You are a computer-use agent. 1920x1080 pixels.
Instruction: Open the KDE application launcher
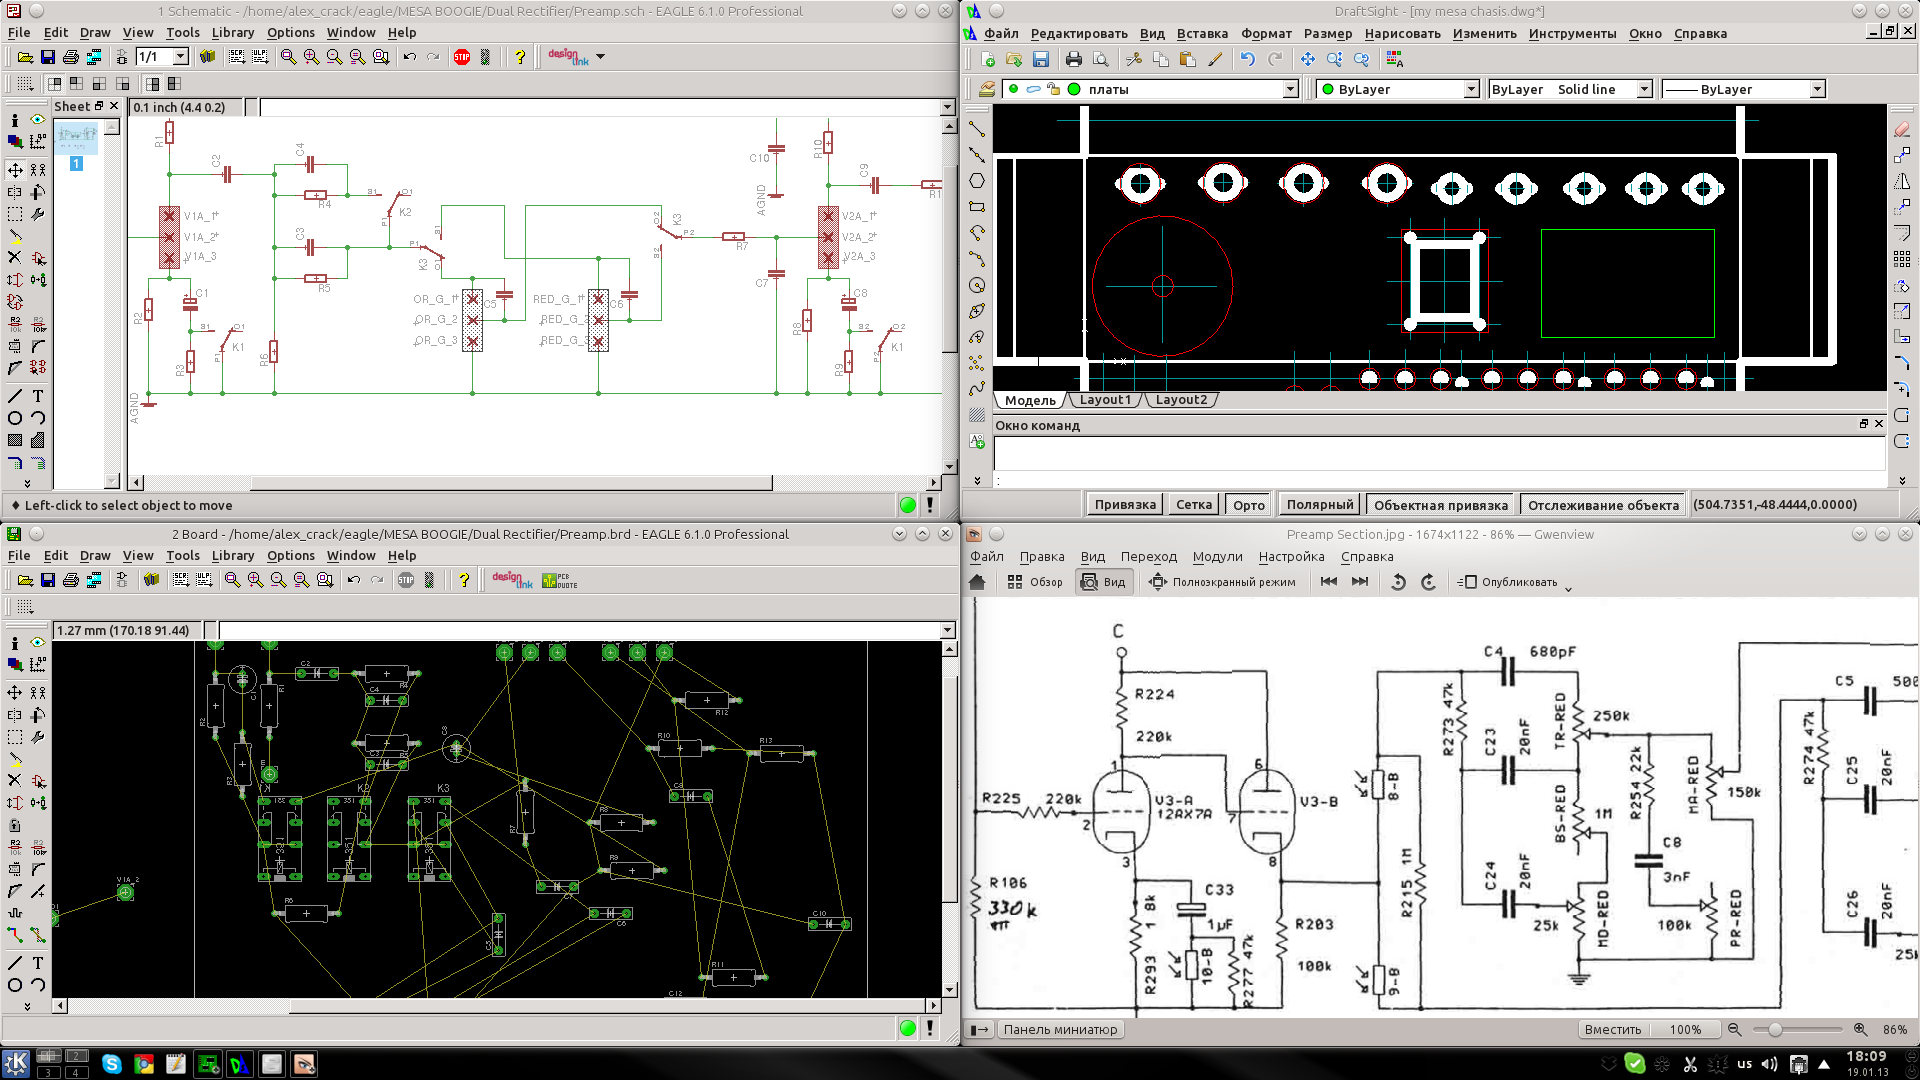[x=15, y=1063]
